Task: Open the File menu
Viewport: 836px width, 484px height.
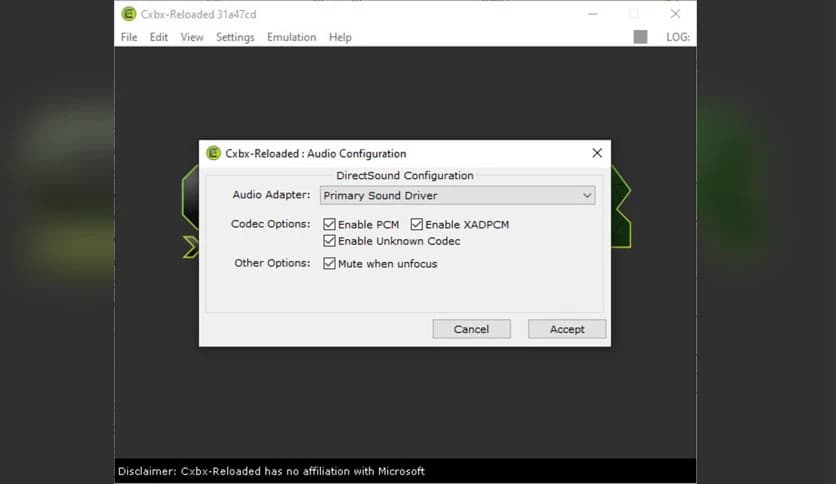Action: (129, 37)
